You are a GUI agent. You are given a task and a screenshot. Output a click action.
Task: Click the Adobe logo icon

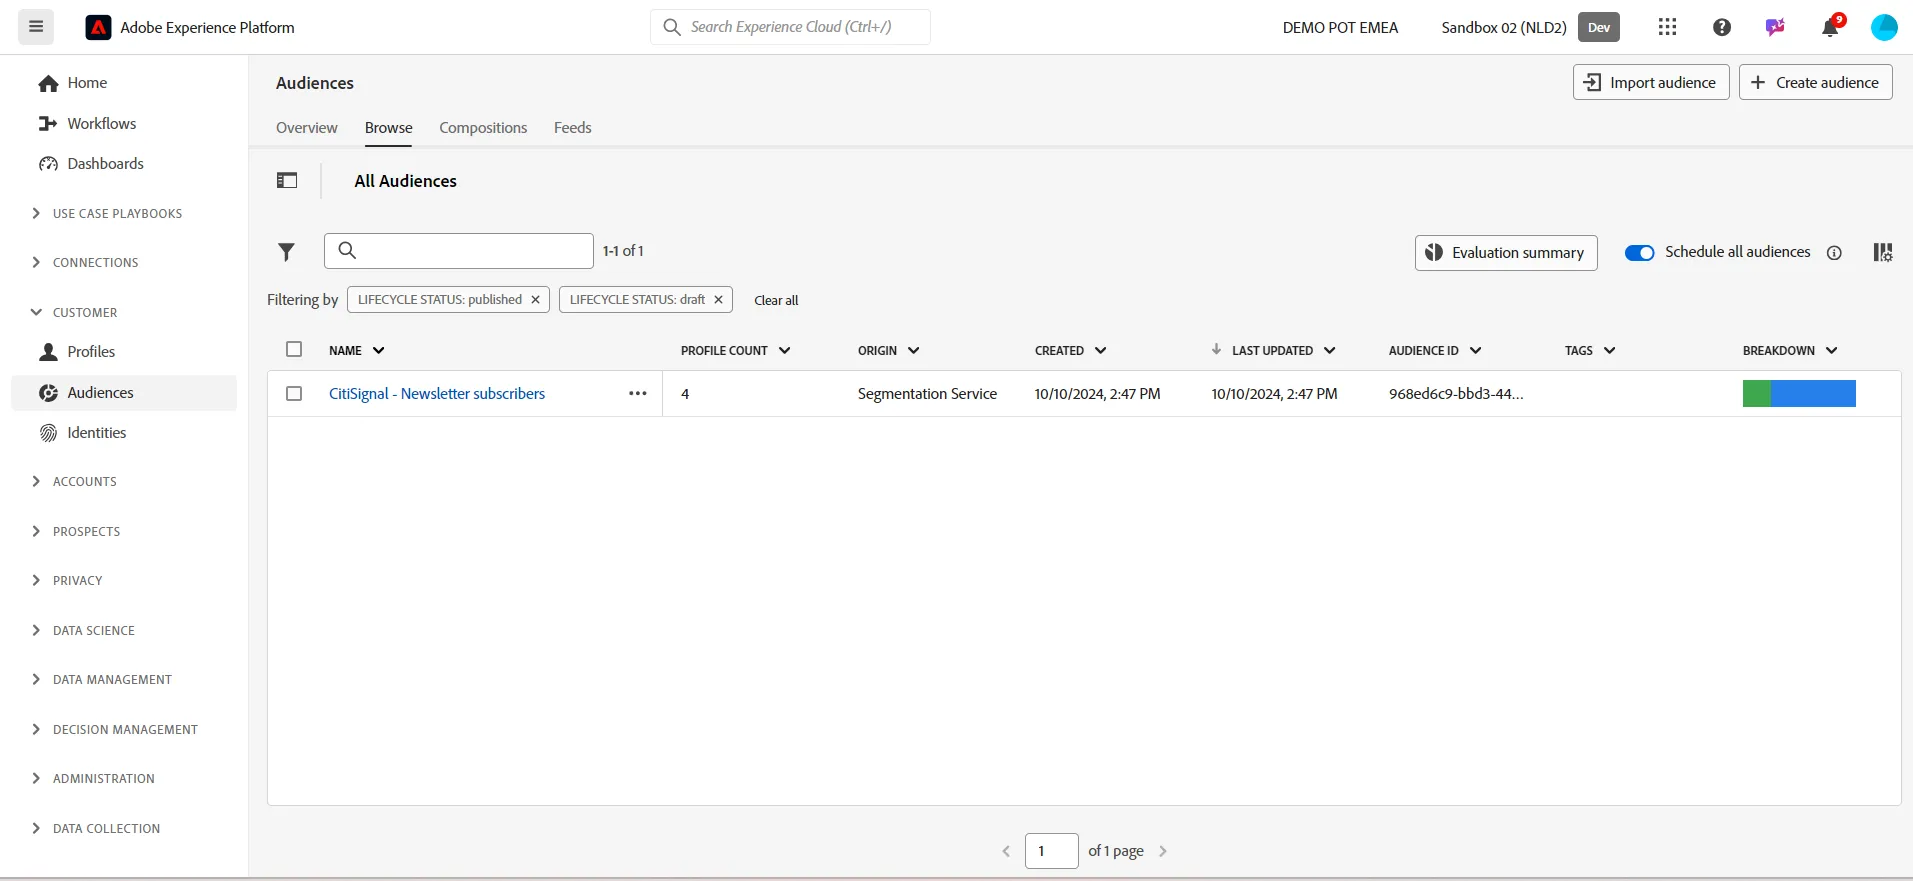tap(98, 27)
